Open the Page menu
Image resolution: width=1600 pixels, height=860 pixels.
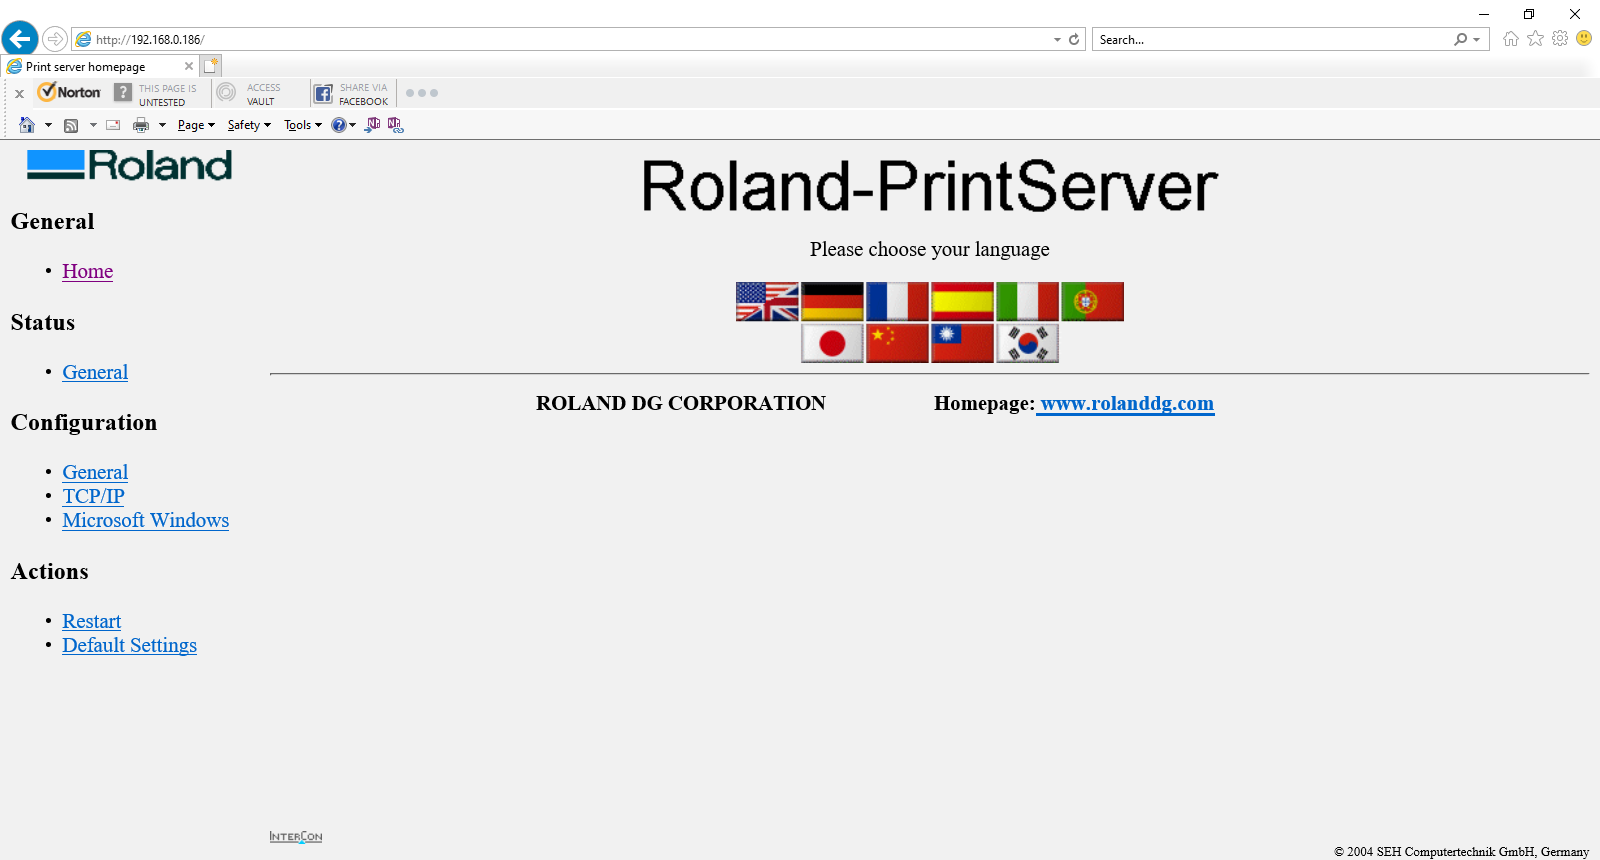(196, 125)
